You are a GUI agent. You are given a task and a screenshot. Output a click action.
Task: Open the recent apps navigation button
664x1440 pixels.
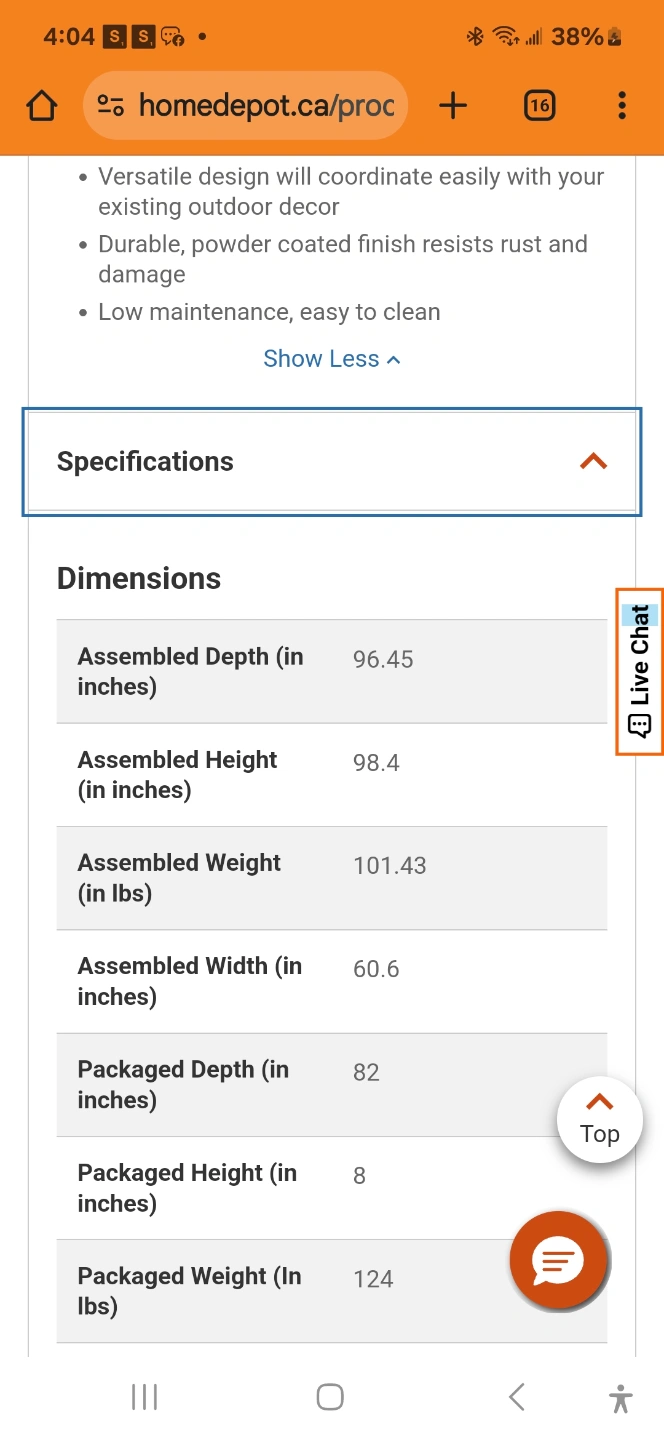pos(145,1397)
